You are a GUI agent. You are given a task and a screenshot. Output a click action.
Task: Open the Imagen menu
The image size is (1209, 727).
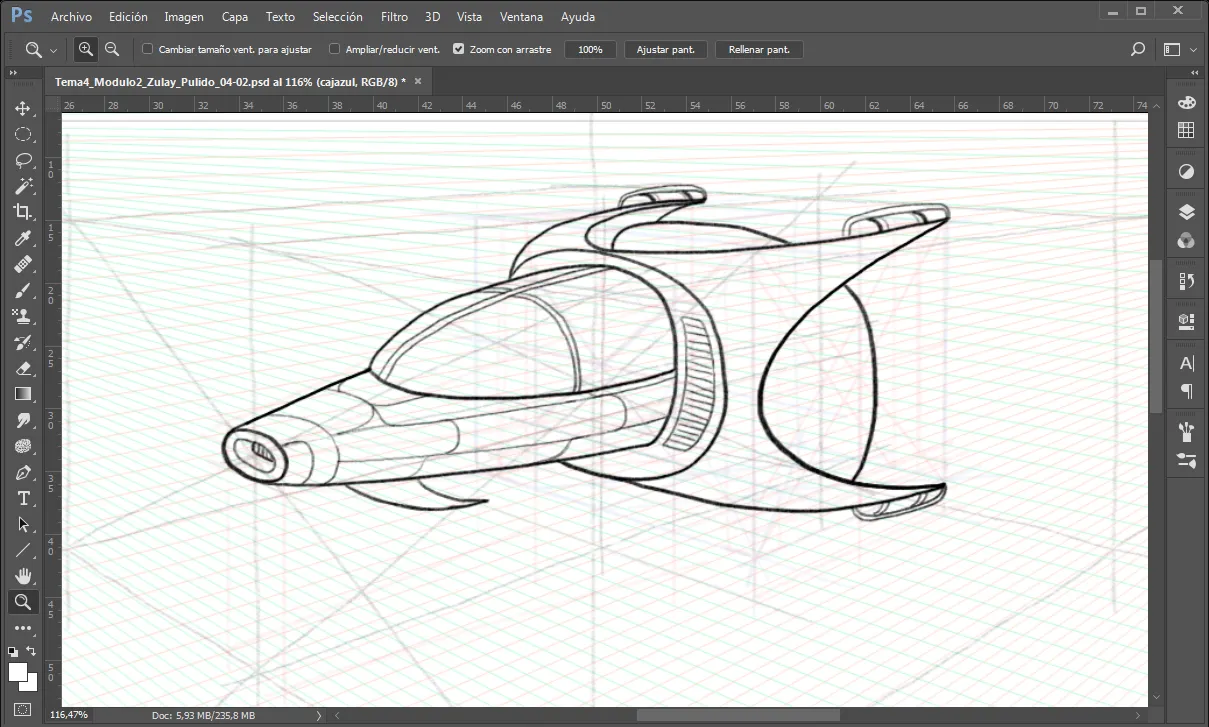[x=184, y=17]
